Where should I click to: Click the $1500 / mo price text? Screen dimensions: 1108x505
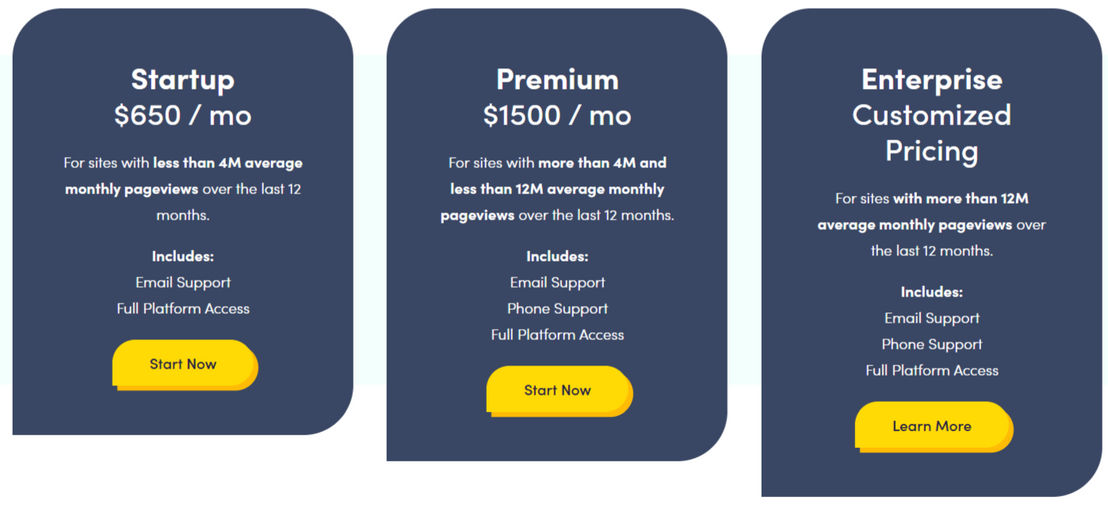(x=558, y=115)
